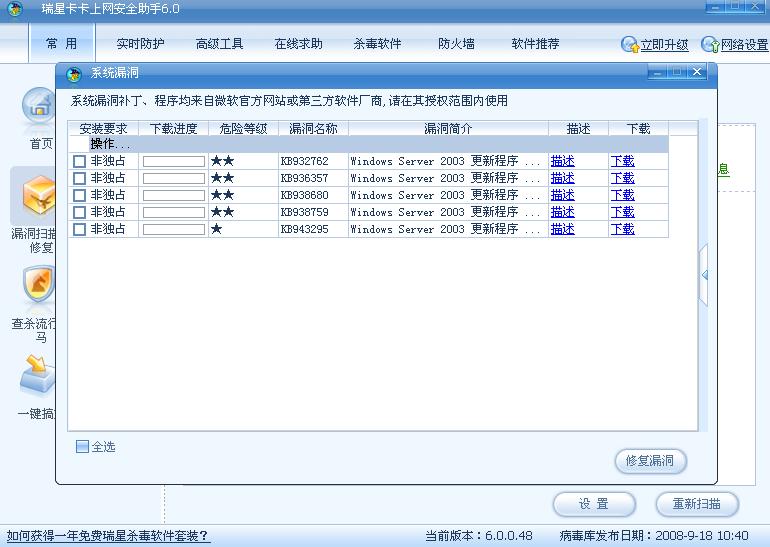Click the 设置 button
This screenshot has width=770, height=547.
coord(594,504)
